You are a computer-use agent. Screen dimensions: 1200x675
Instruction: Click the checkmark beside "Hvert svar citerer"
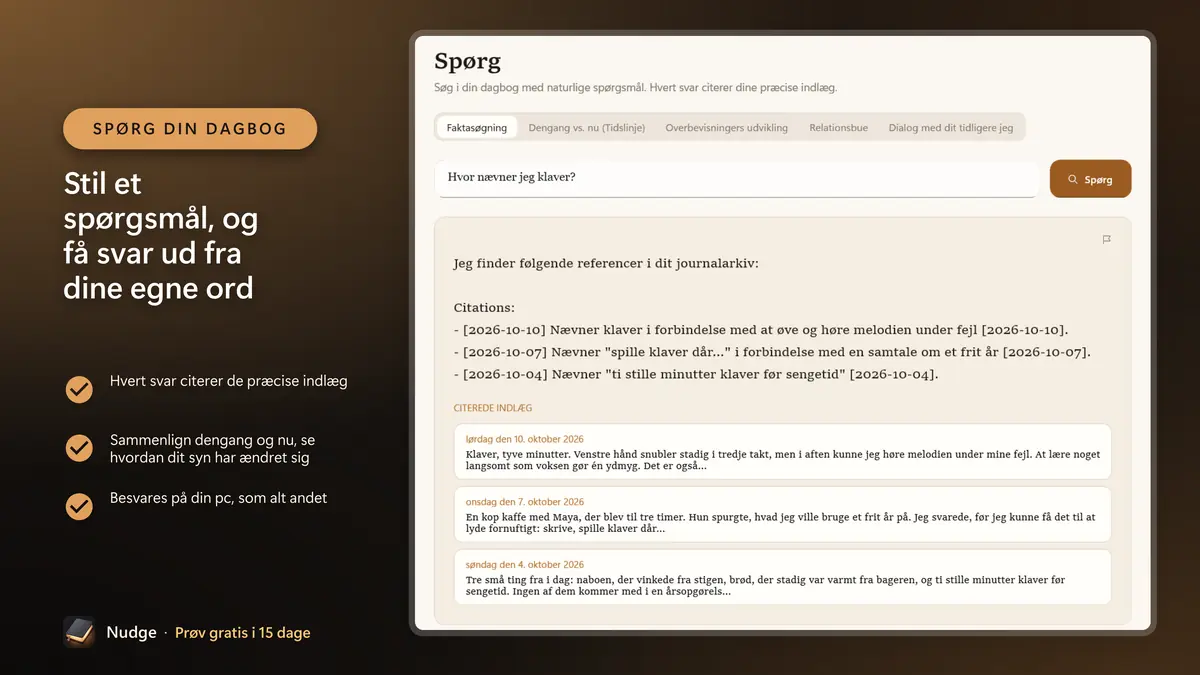pyautogui.click(x=79, y=389)
